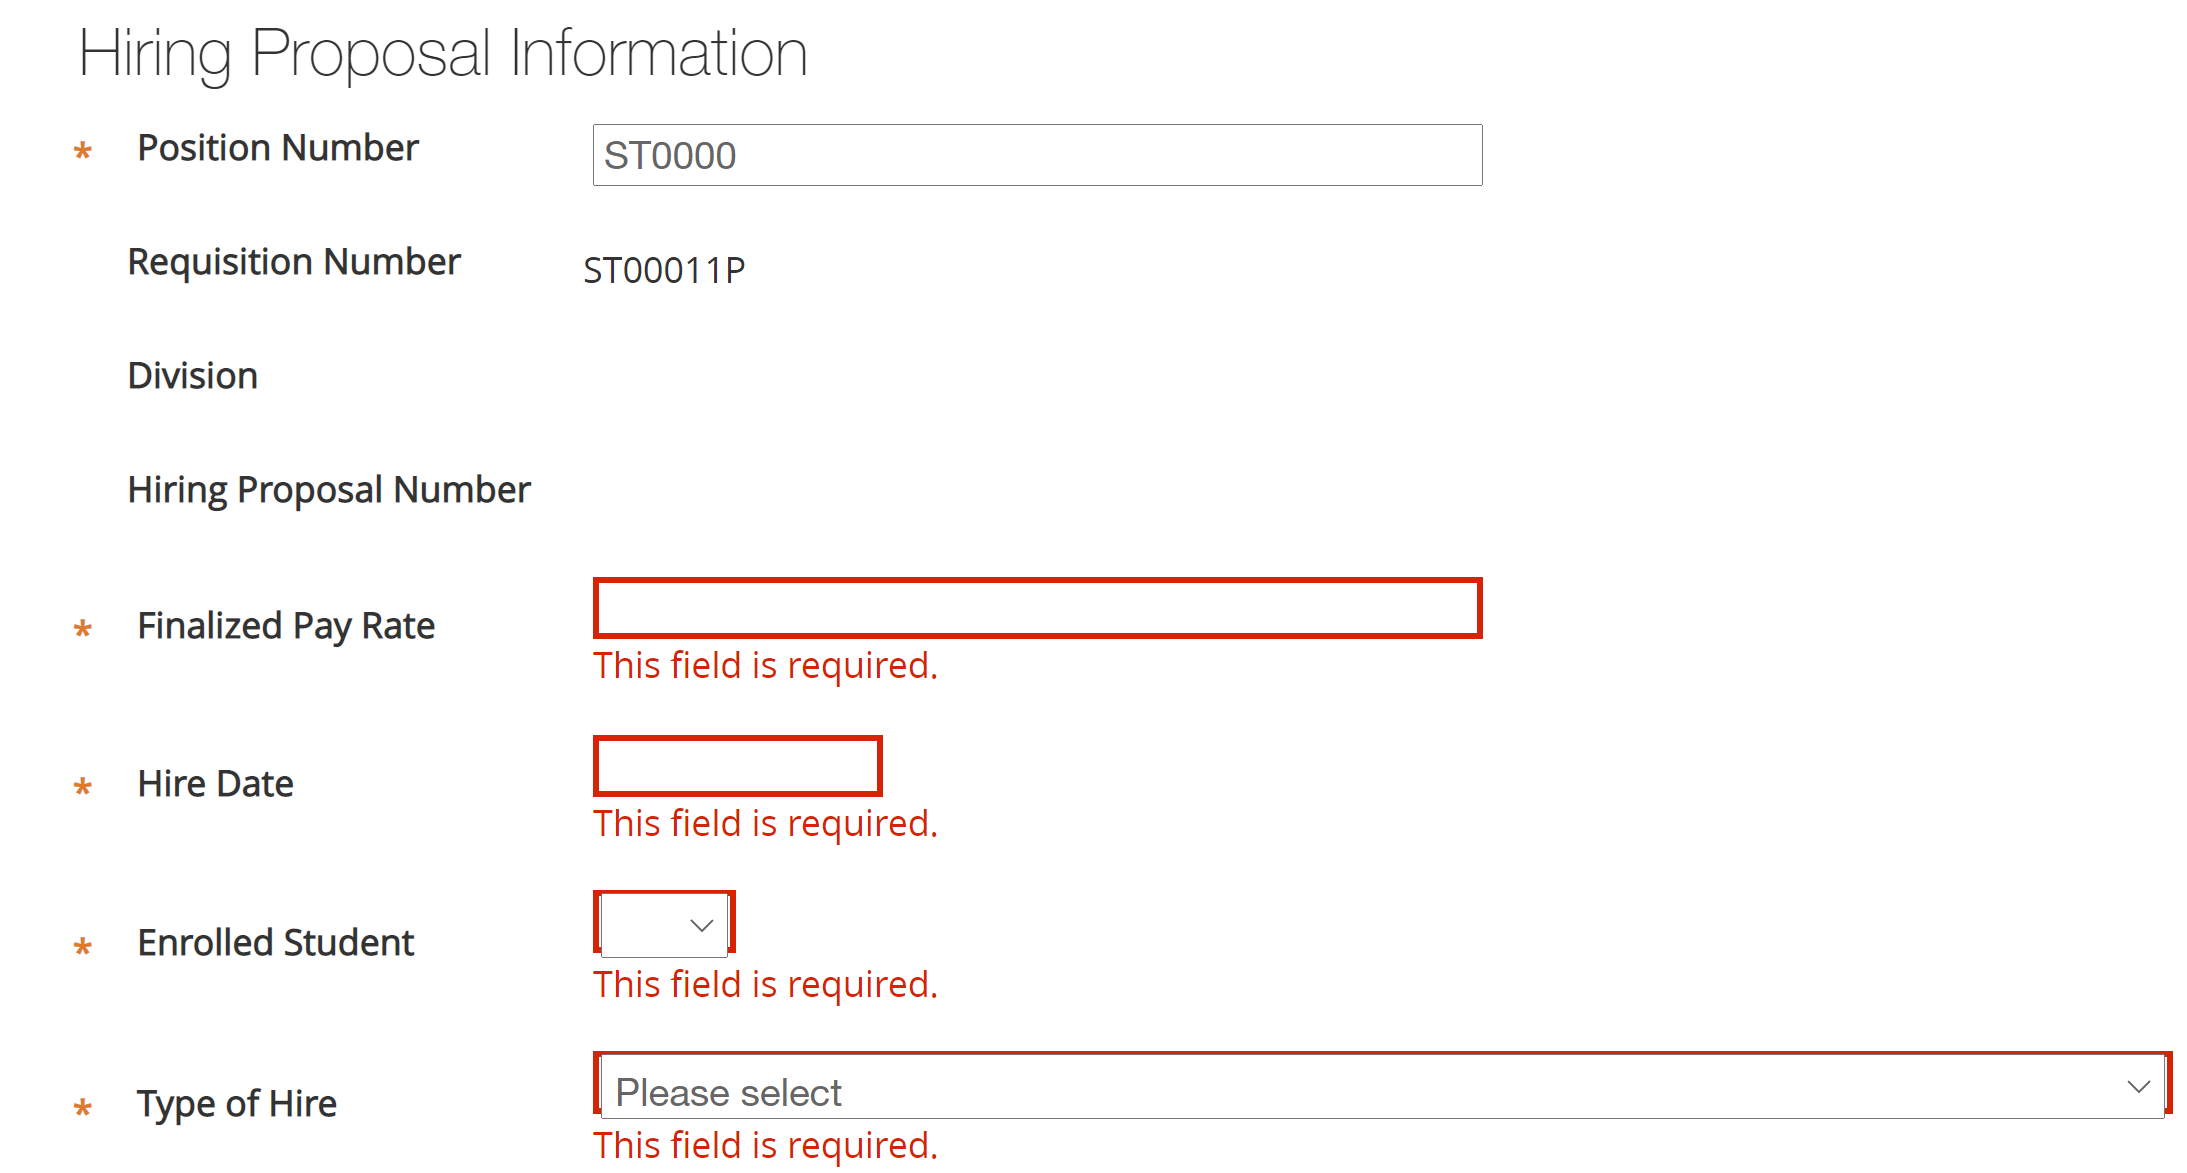Click the error message under Hire Date

(765, 824)
